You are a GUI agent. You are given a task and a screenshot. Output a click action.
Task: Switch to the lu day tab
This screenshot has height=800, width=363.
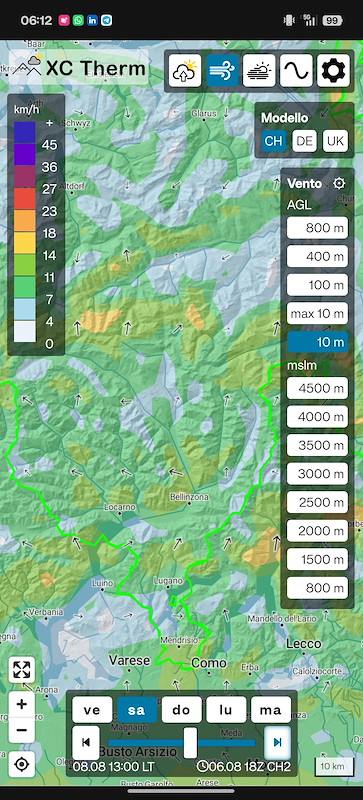coord(226,710)
